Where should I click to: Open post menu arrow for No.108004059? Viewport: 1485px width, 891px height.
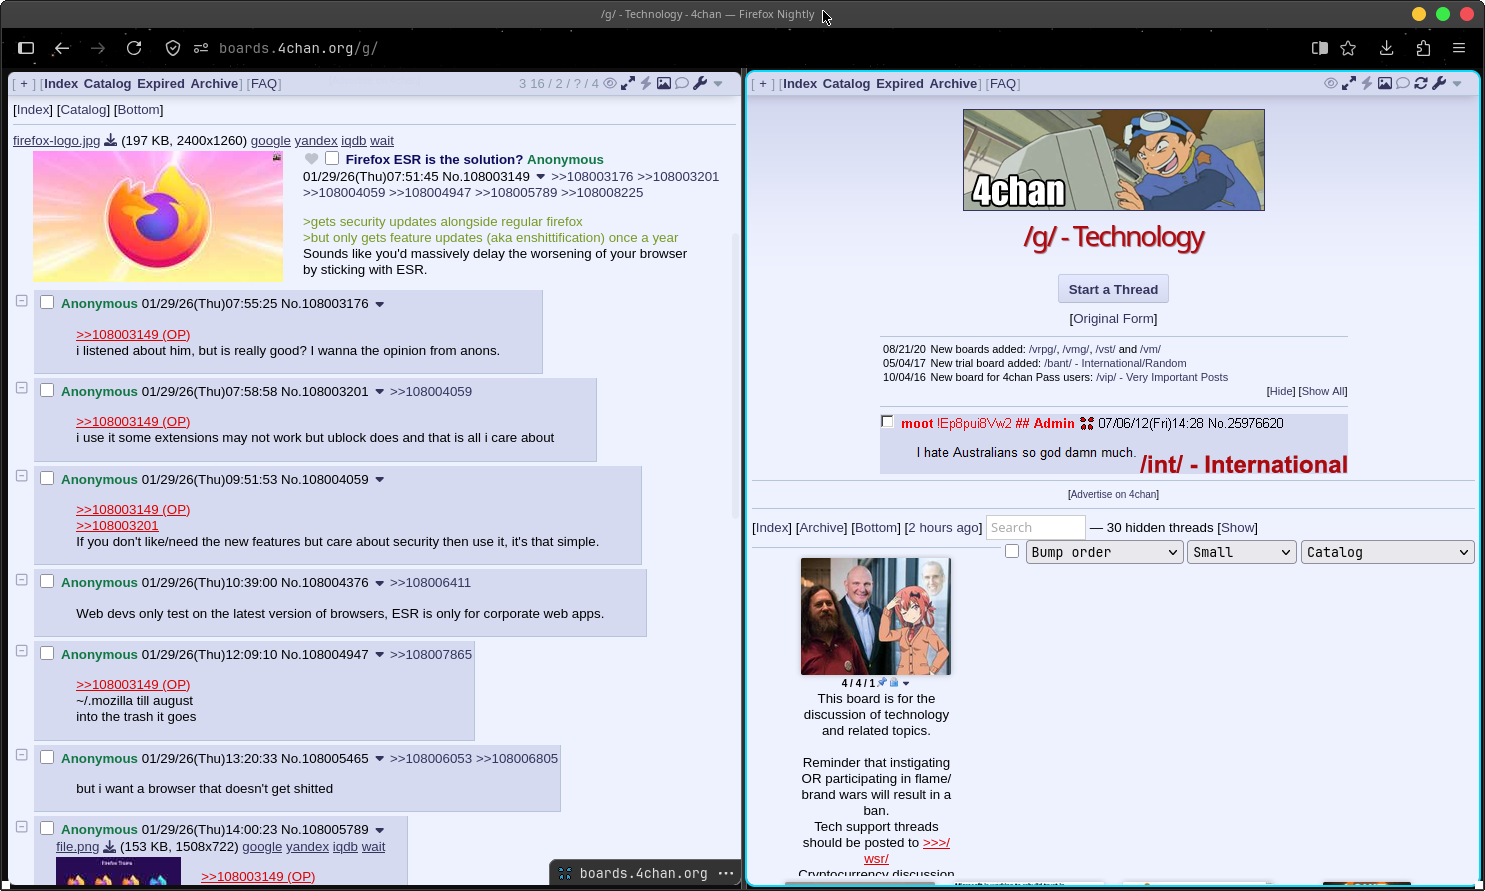380,480
